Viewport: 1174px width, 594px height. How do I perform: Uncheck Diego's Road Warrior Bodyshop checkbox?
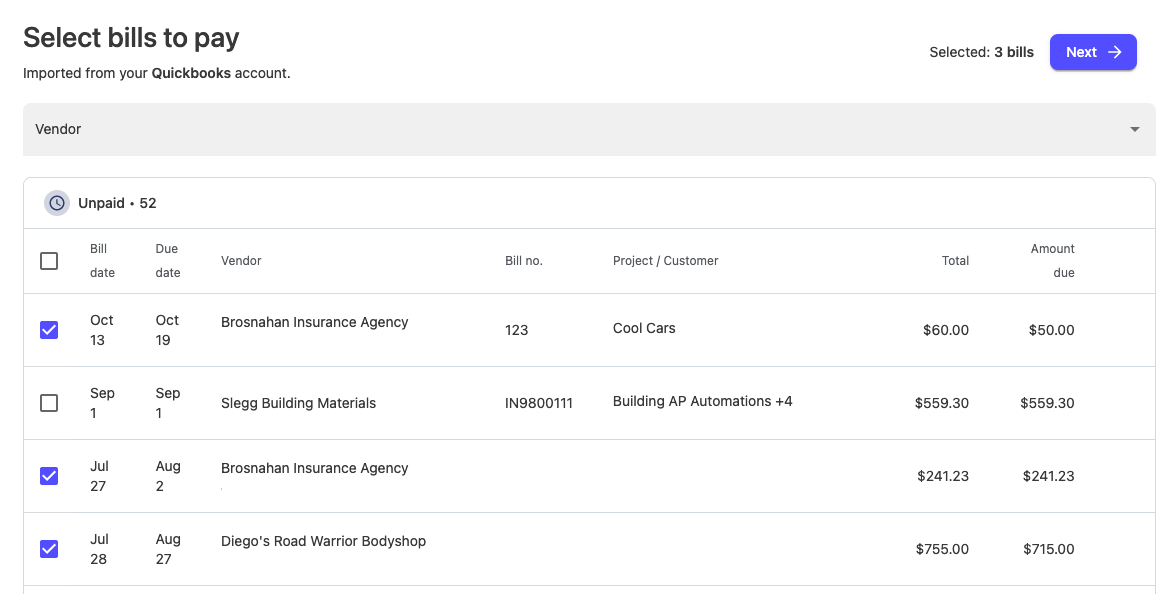[49, 549]
